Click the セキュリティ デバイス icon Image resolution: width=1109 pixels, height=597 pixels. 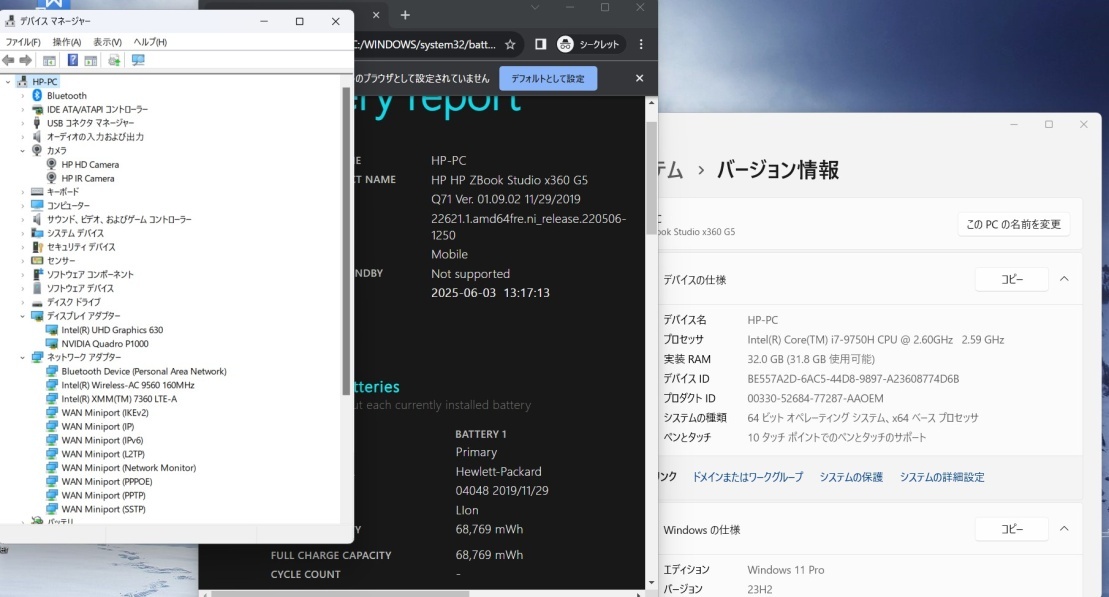(x=37, y=247)
